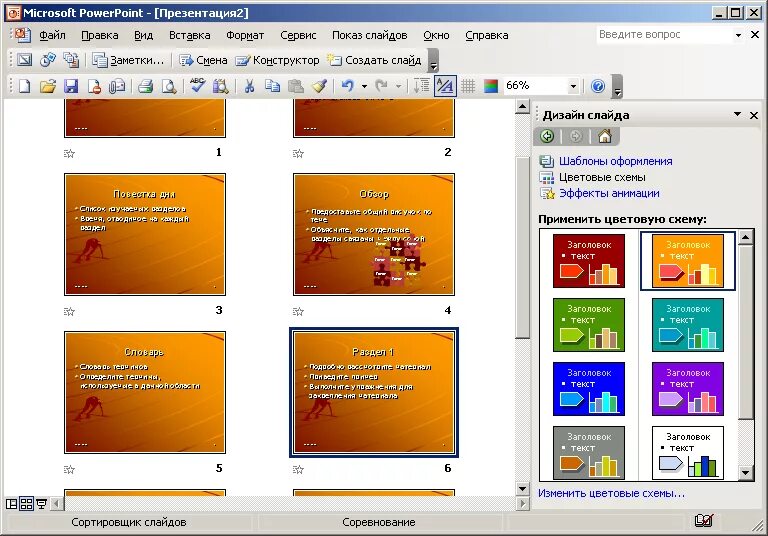
Task: Undo the last action
Action: coord(347,86)
